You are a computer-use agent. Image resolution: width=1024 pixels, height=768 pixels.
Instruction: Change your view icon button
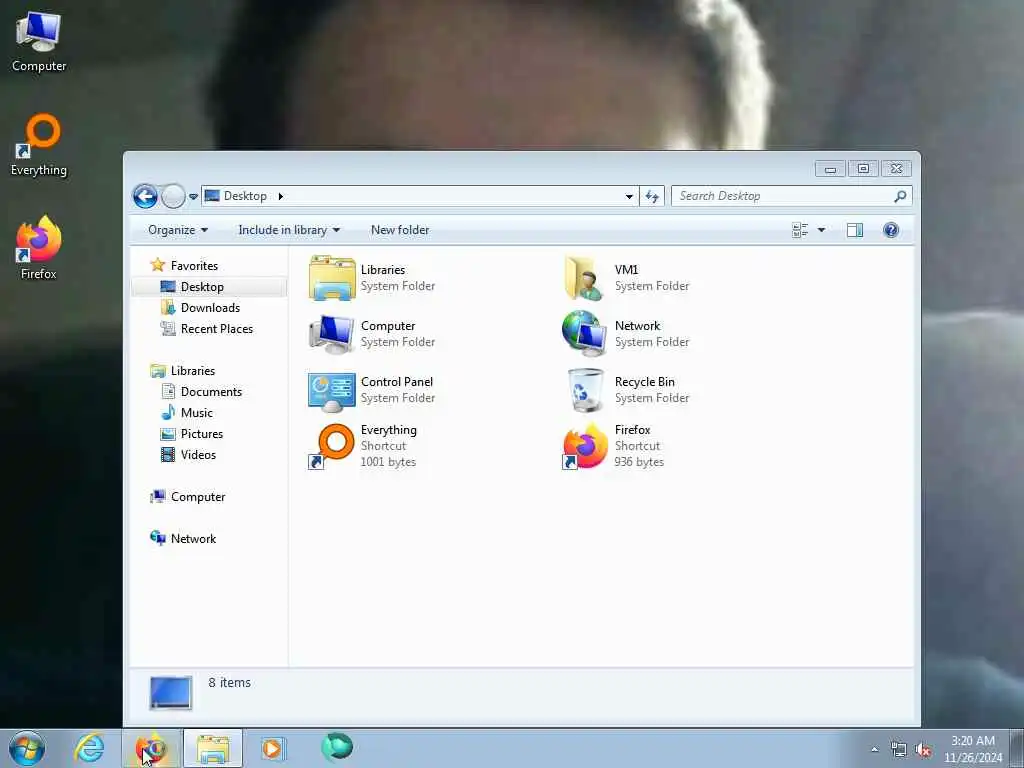tap(800, 230)
